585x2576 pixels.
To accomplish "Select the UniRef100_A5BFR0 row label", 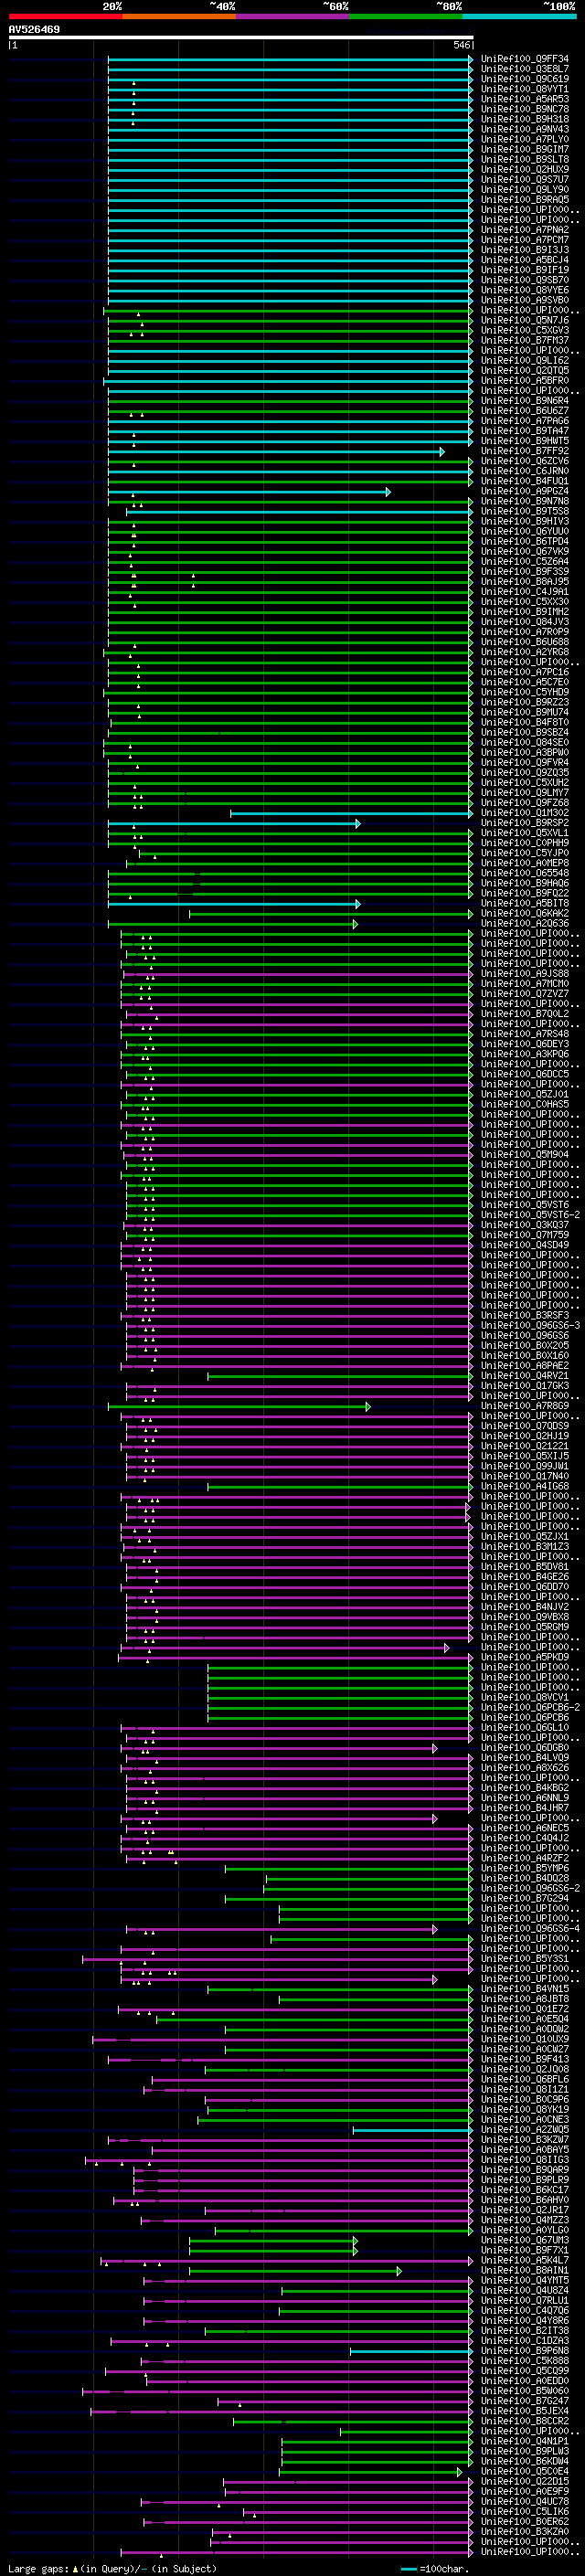I will click(525, 380).
